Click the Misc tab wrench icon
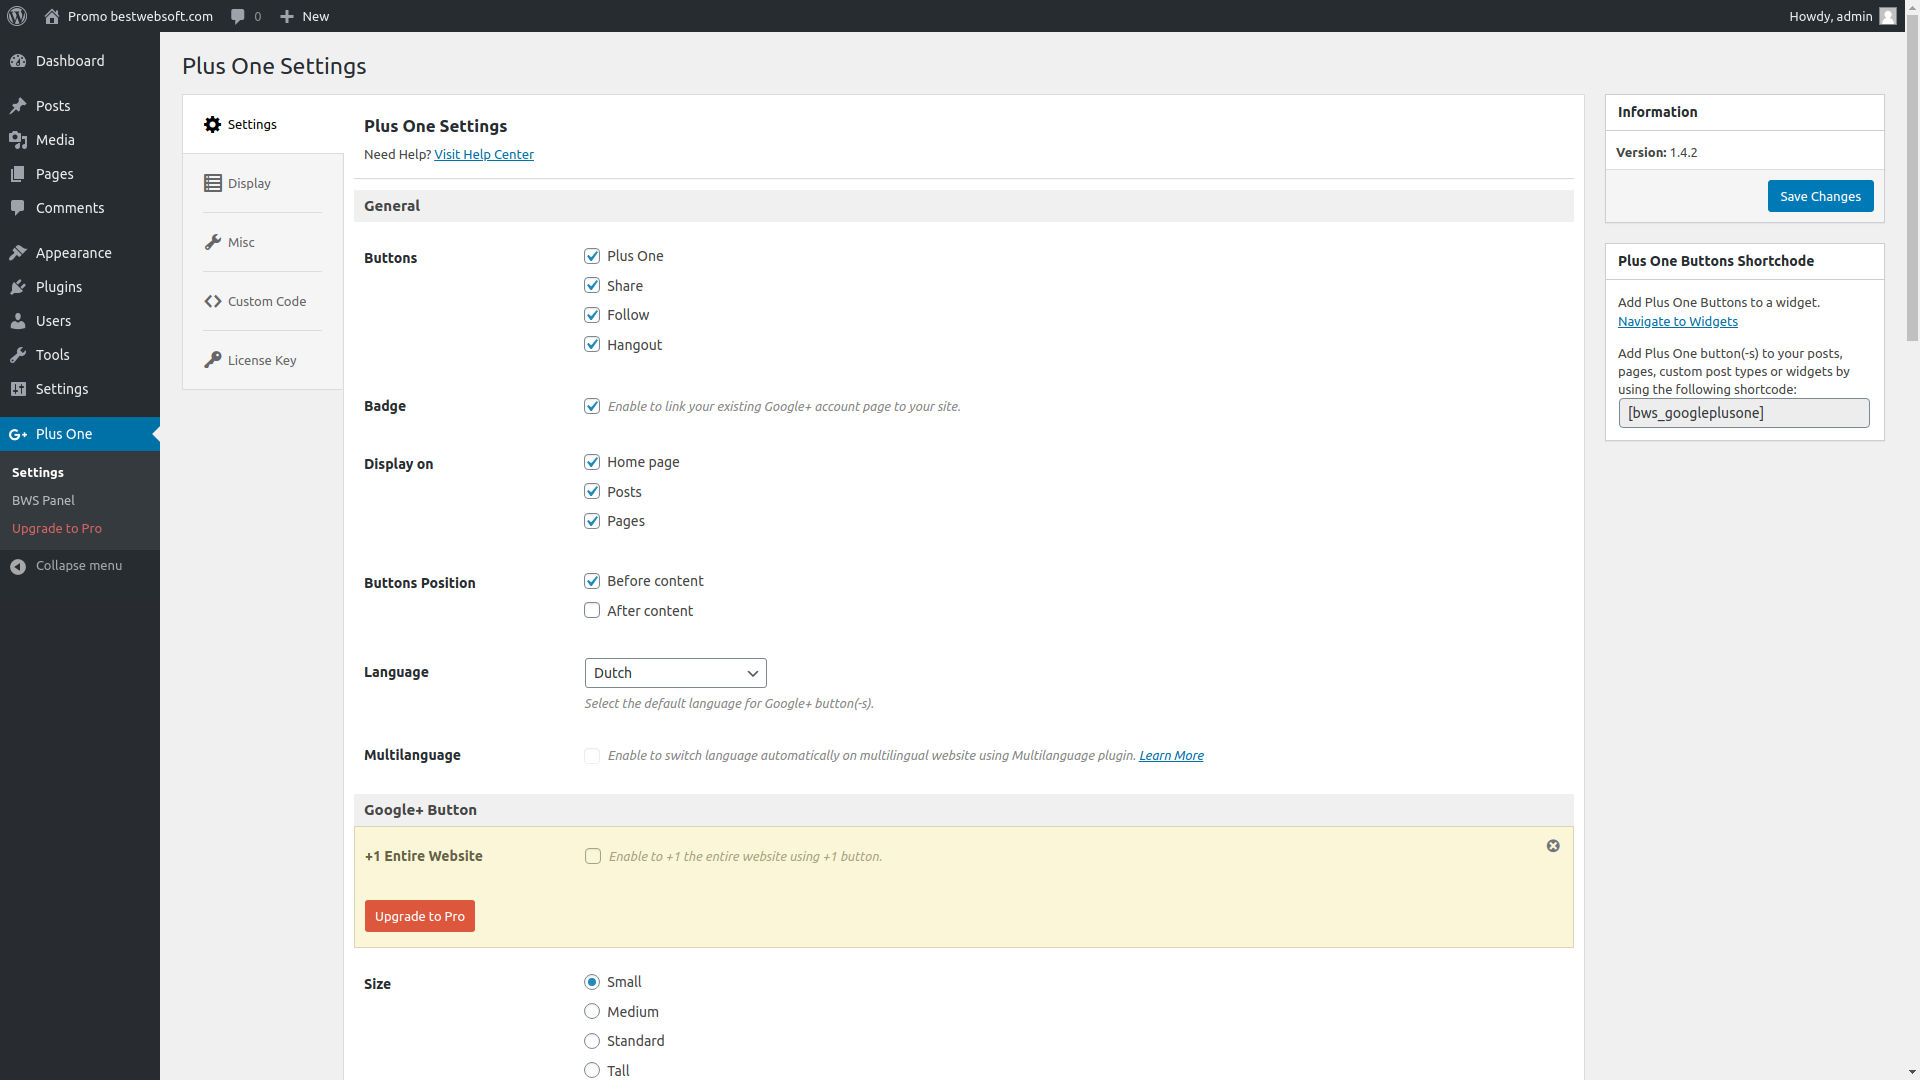 click(x=213, y=242)
